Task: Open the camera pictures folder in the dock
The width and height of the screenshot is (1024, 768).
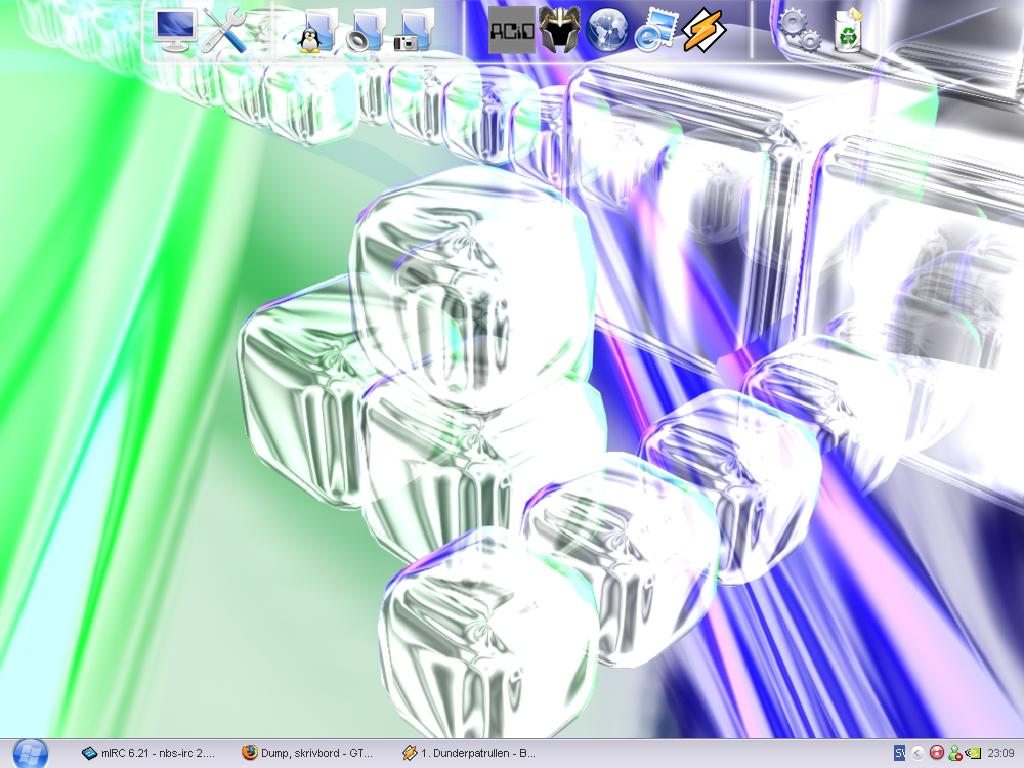Action: [x=414, y=31]
